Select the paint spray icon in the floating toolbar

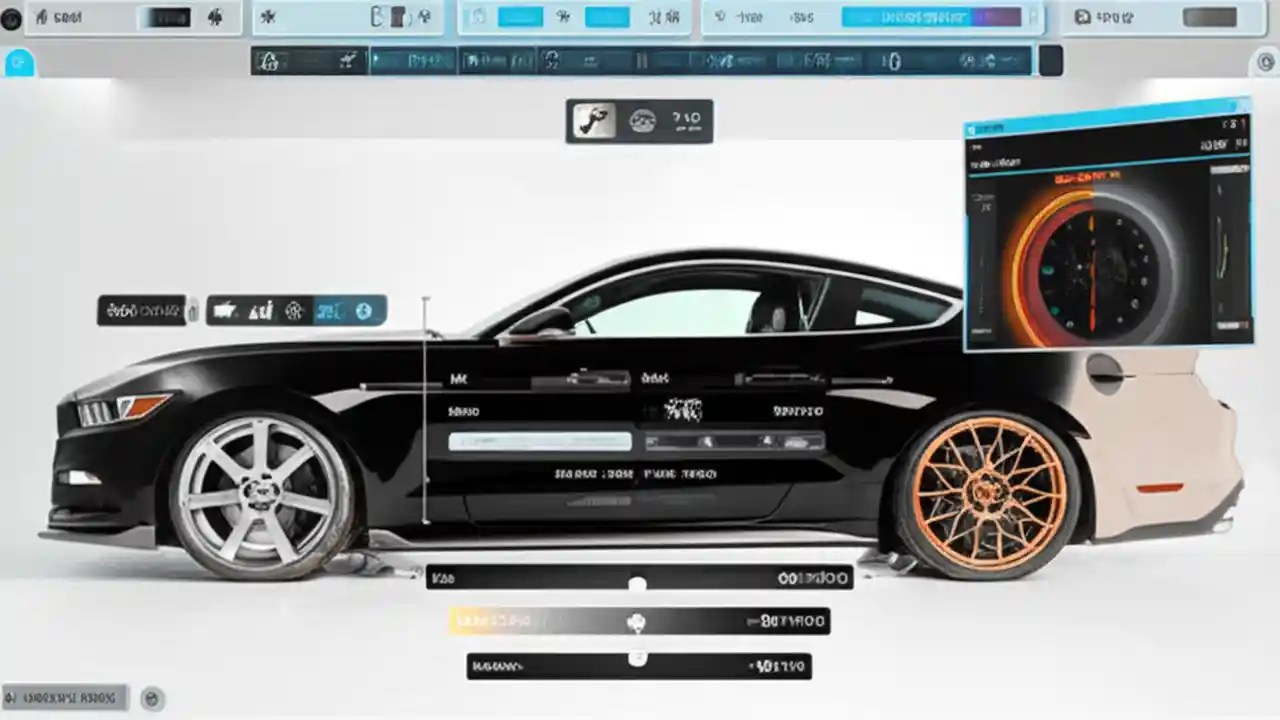coord(226,311)
